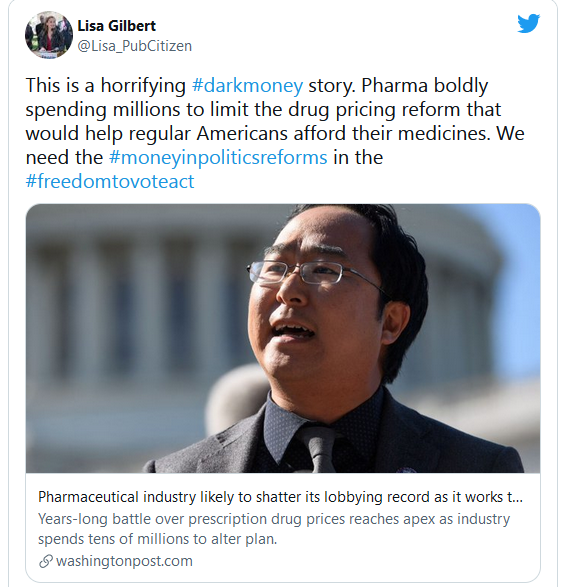Follow the #moneyinpoliticsreforms hashtag
Screen dimensions: 579x587
coord(218,157)
